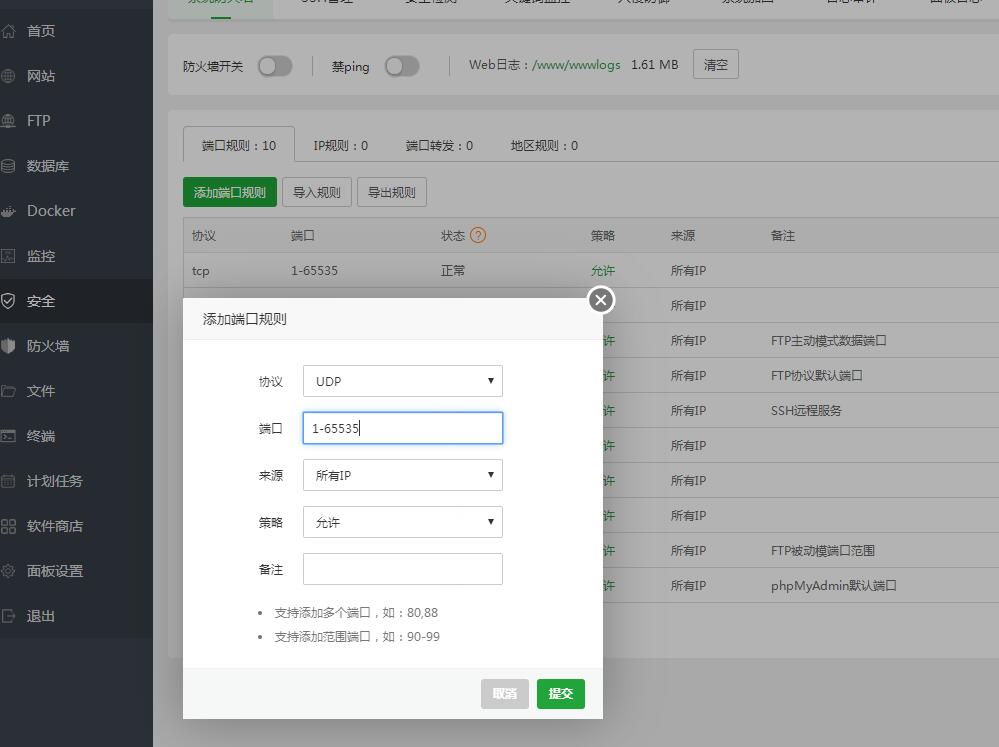999x747 pixels.
Task: Switch to IP规则：0 tab
Action: (x=341, y=145)
